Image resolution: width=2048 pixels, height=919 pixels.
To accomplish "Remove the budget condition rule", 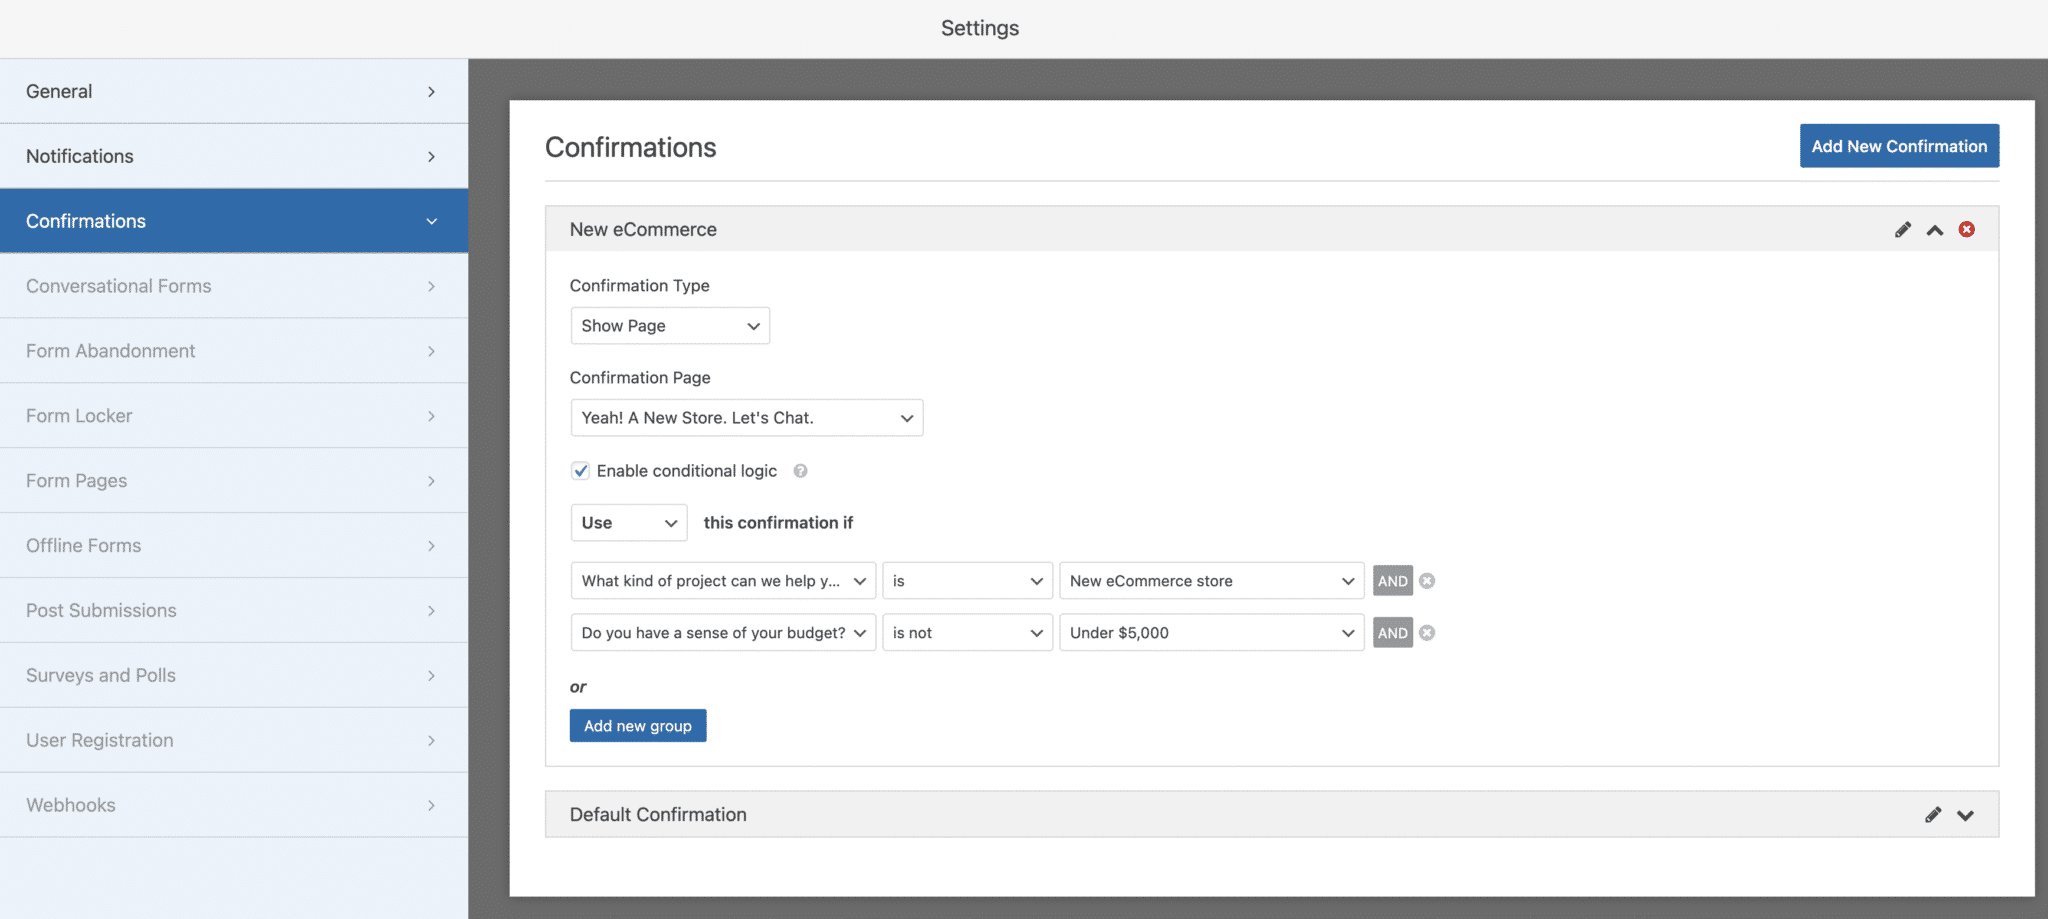I will pos(1427,632).
